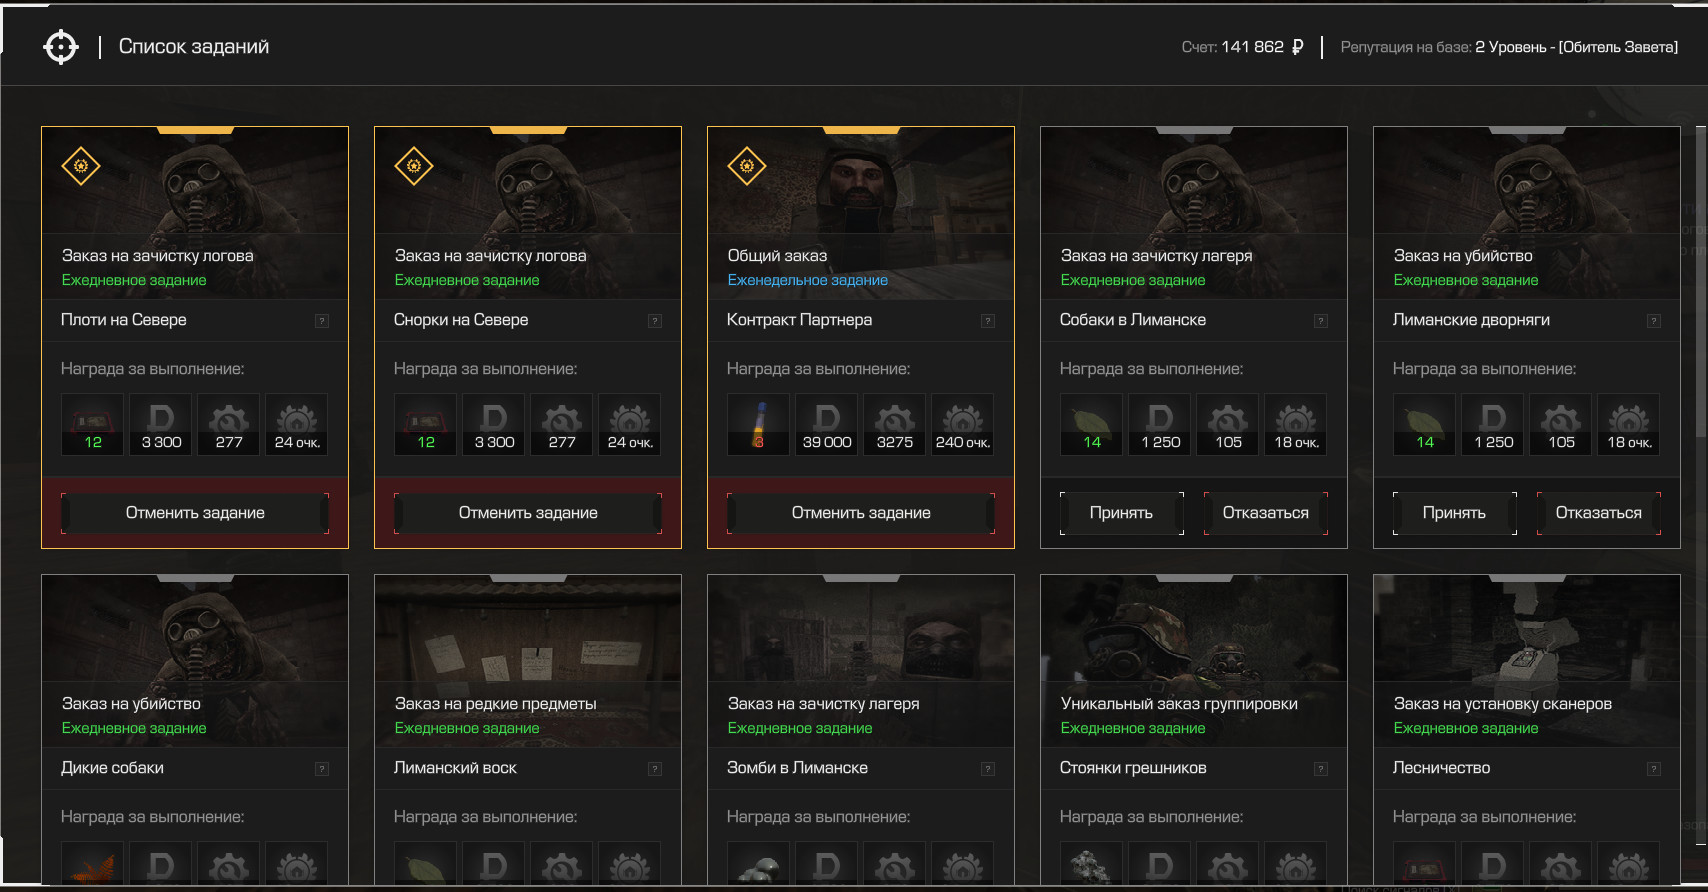Open the help icon next to Лиманские дворняги

(1654, 321)
